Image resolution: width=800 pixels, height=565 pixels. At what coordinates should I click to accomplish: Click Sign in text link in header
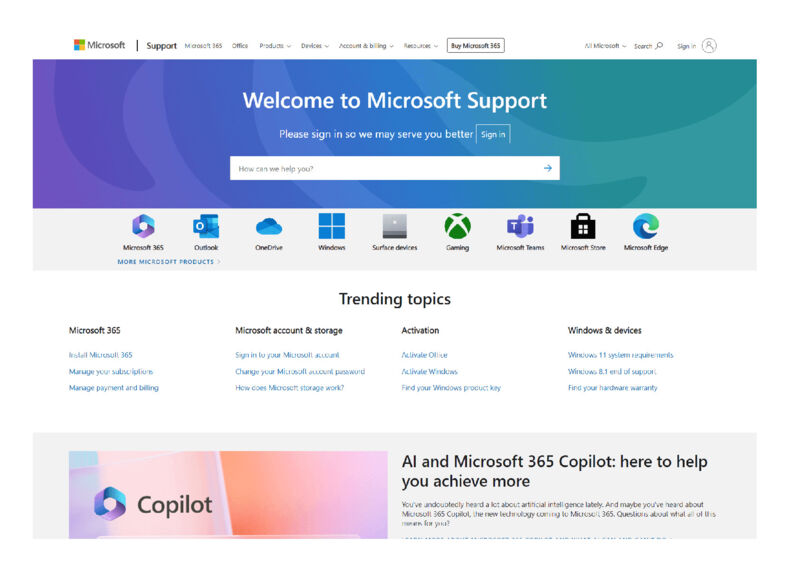(x=686, y=46)
